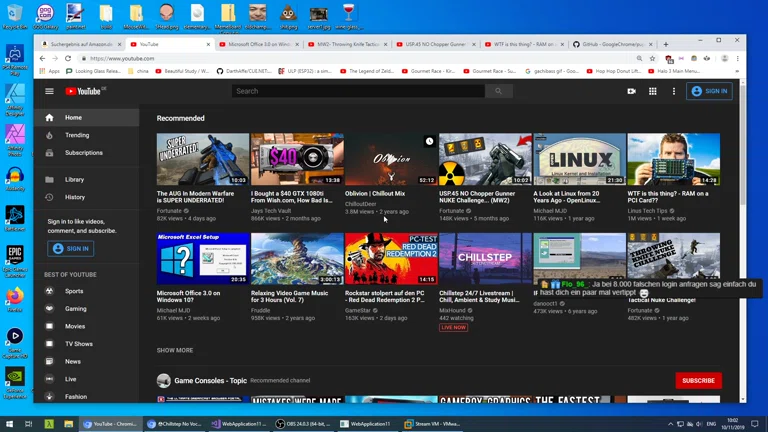Open the Audacity desktop icon
The width and height of the screenshot is (768, 432).
(15, 179)
